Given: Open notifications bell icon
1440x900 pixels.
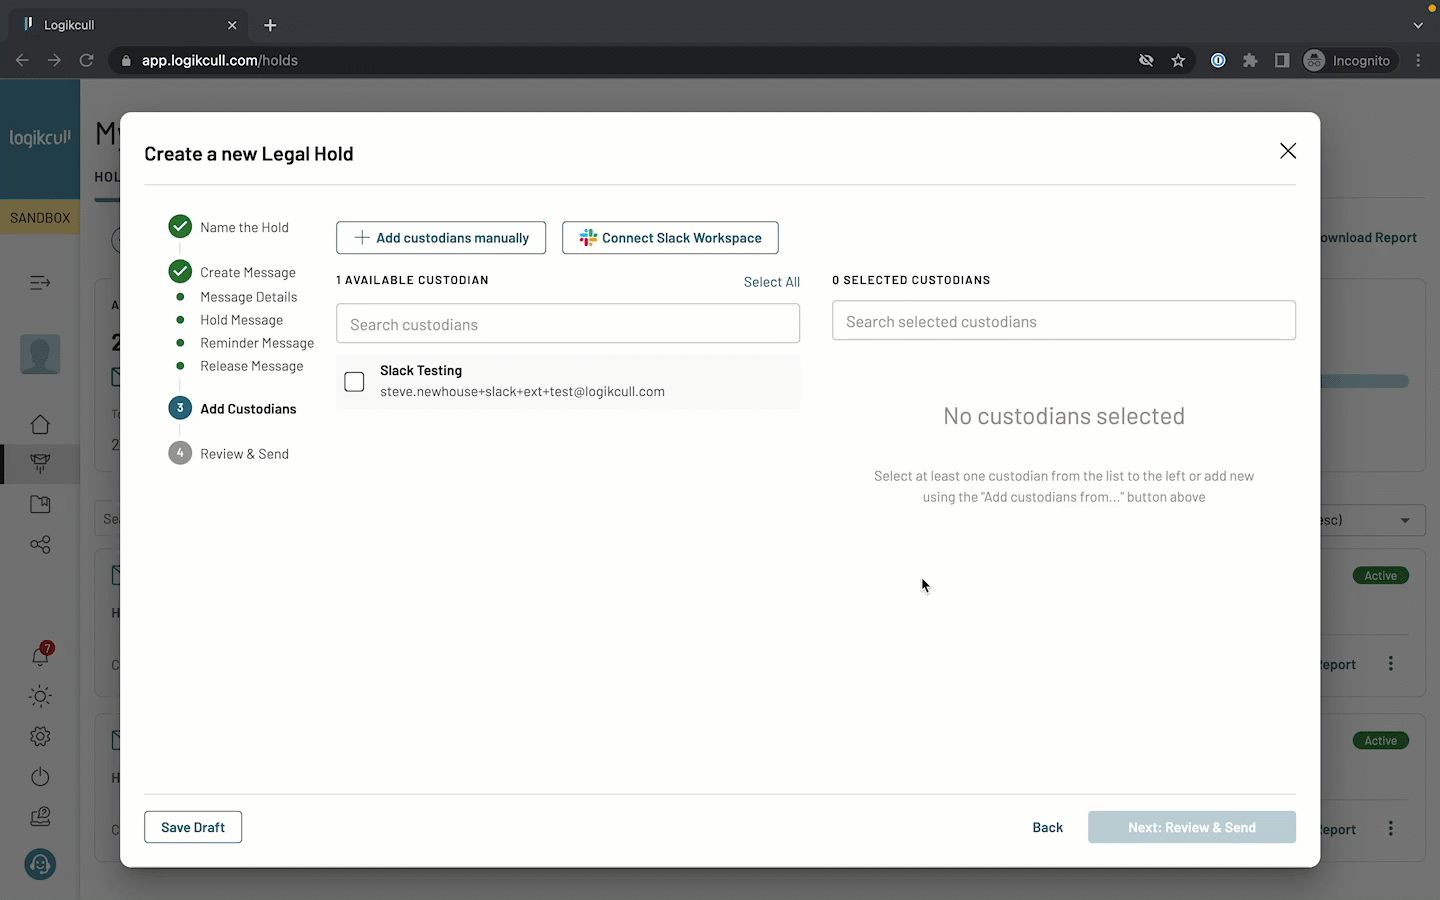Looking at the screenshot, I should [40, 656].
